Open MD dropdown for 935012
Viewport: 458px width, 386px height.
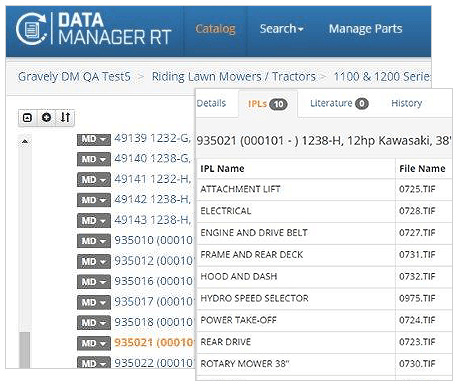pos(94,261)
